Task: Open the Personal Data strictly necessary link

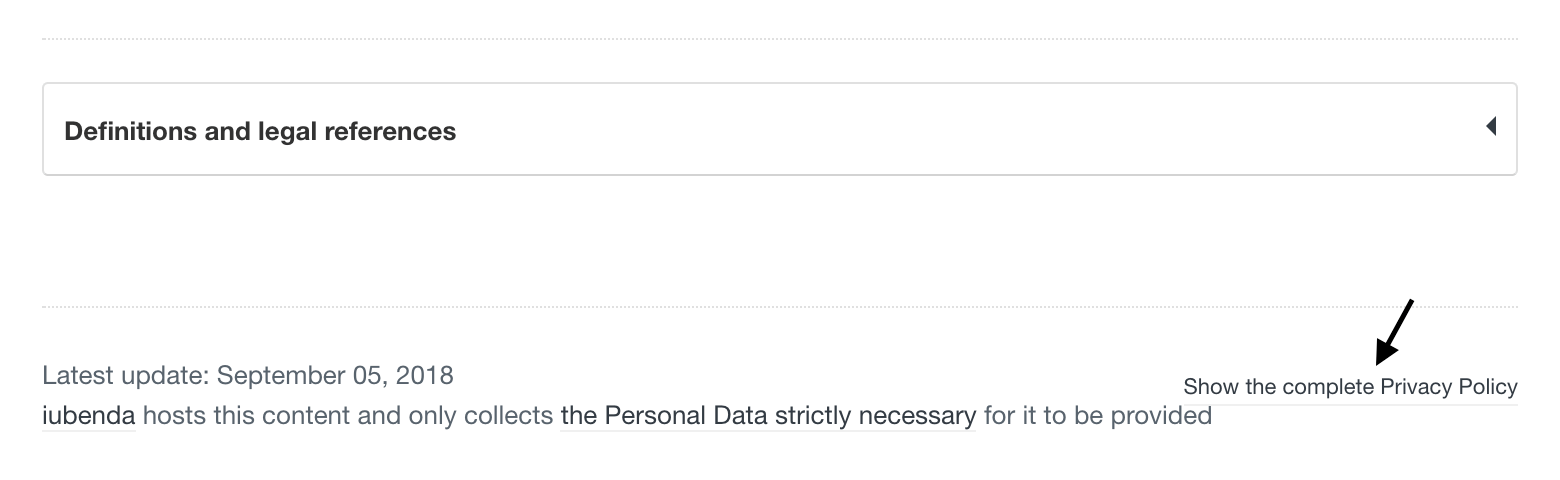Action: [768, 415]
